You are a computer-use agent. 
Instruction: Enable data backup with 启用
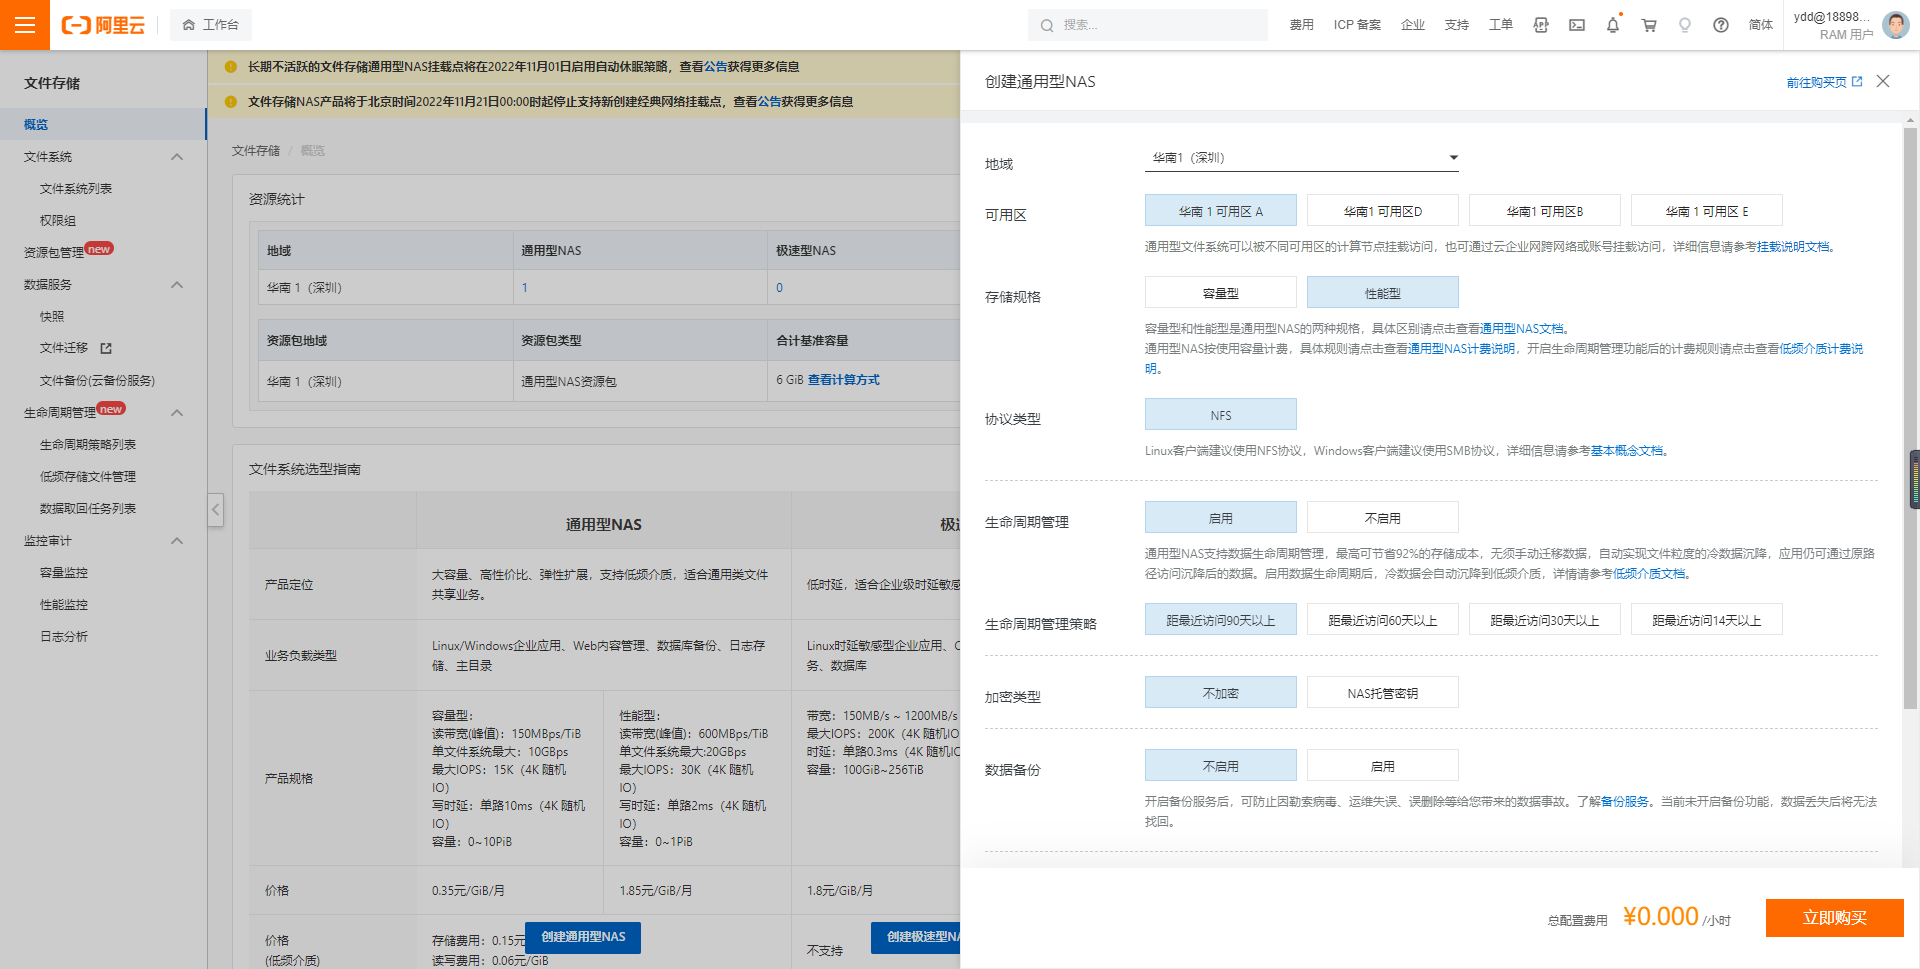1382,766
